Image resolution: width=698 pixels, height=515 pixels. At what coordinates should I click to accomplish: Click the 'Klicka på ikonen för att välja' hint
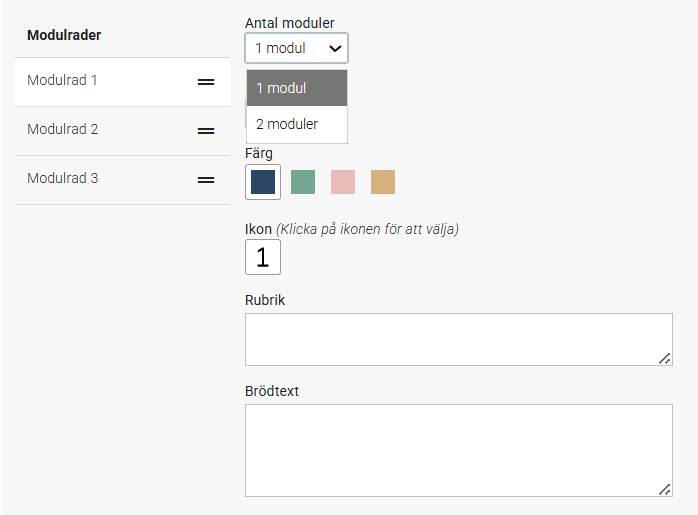pyautogui.click(x=367, y=229)
